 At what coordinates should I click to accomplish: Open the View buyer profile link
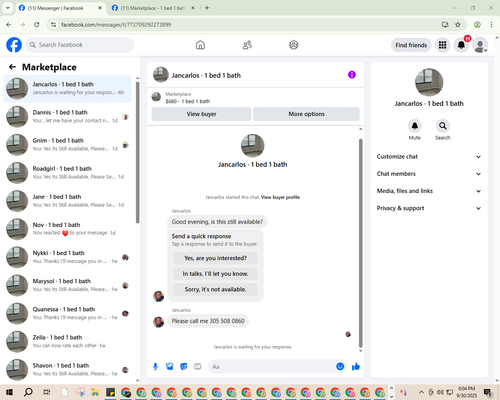pyautogui.click(x=280, y=197)
